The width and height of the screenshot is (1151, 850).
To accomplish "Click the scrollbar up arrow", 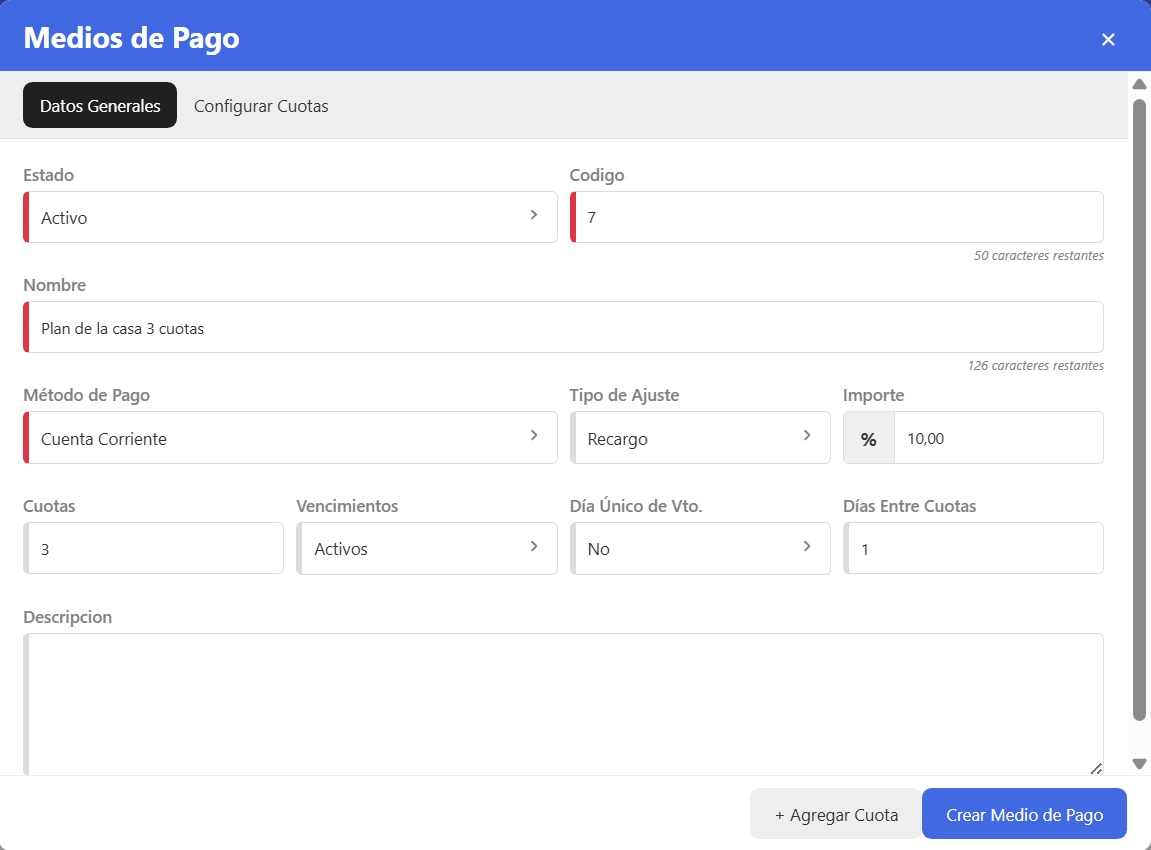I will pyautogui.click(x=1139, y=84).
